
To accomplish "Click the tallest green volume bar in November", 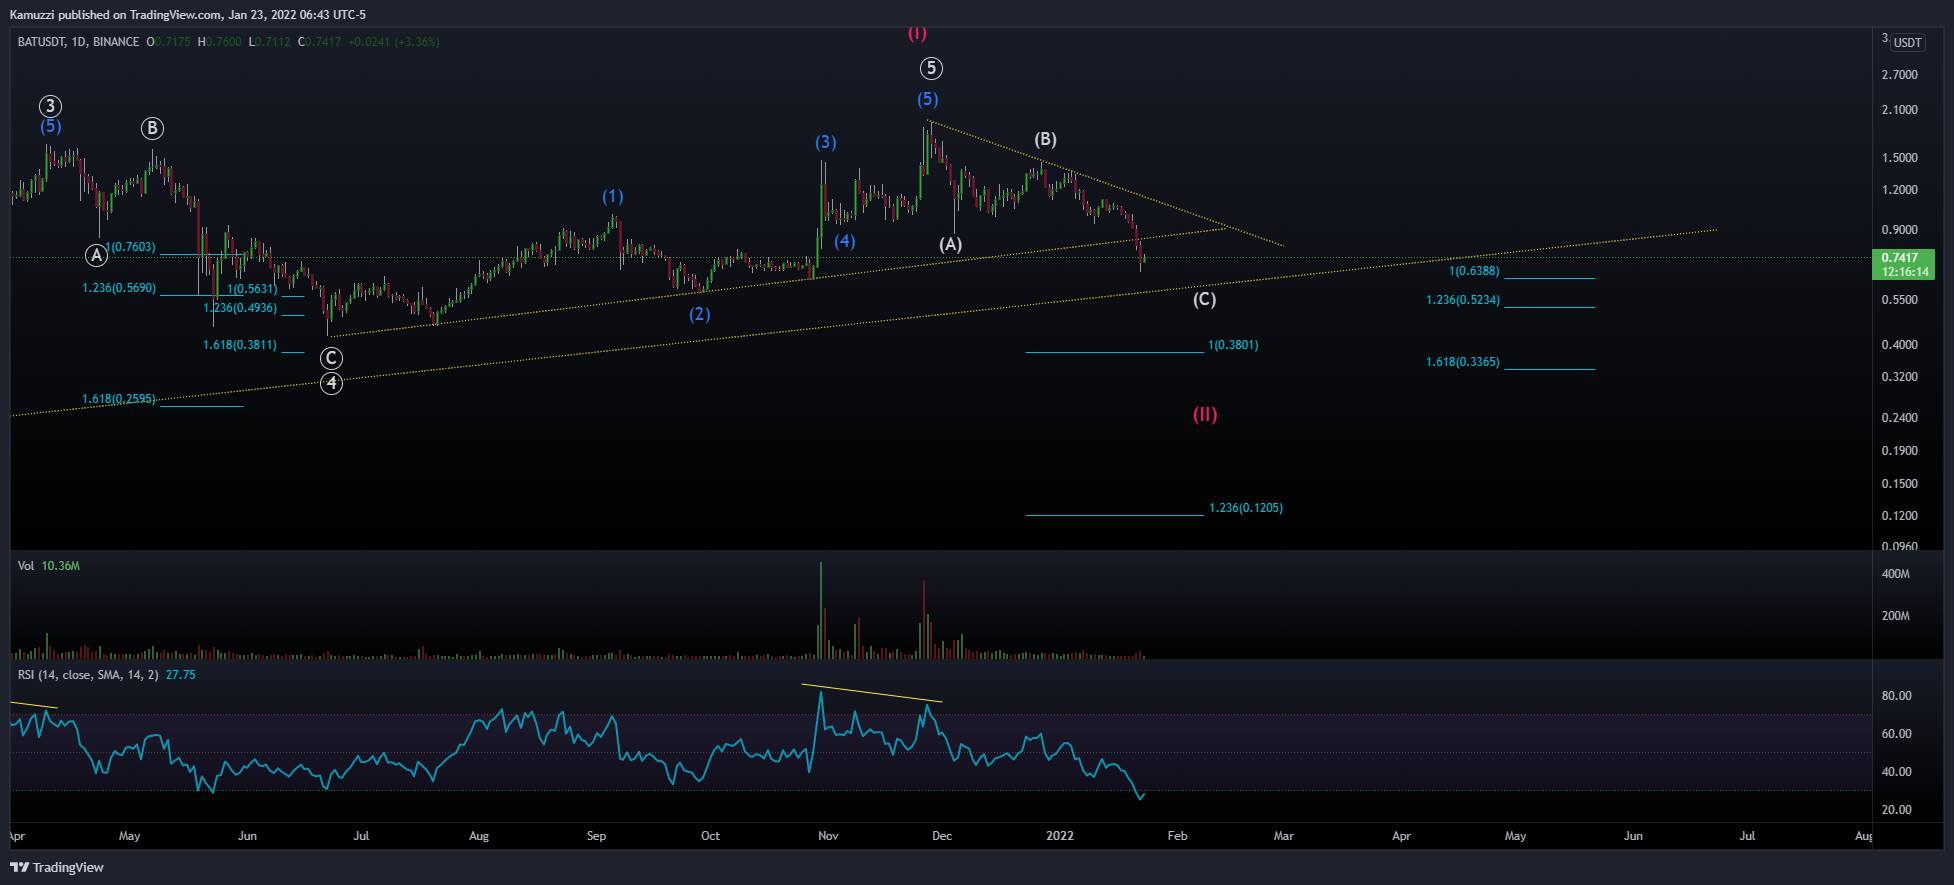I will (821, 610).
